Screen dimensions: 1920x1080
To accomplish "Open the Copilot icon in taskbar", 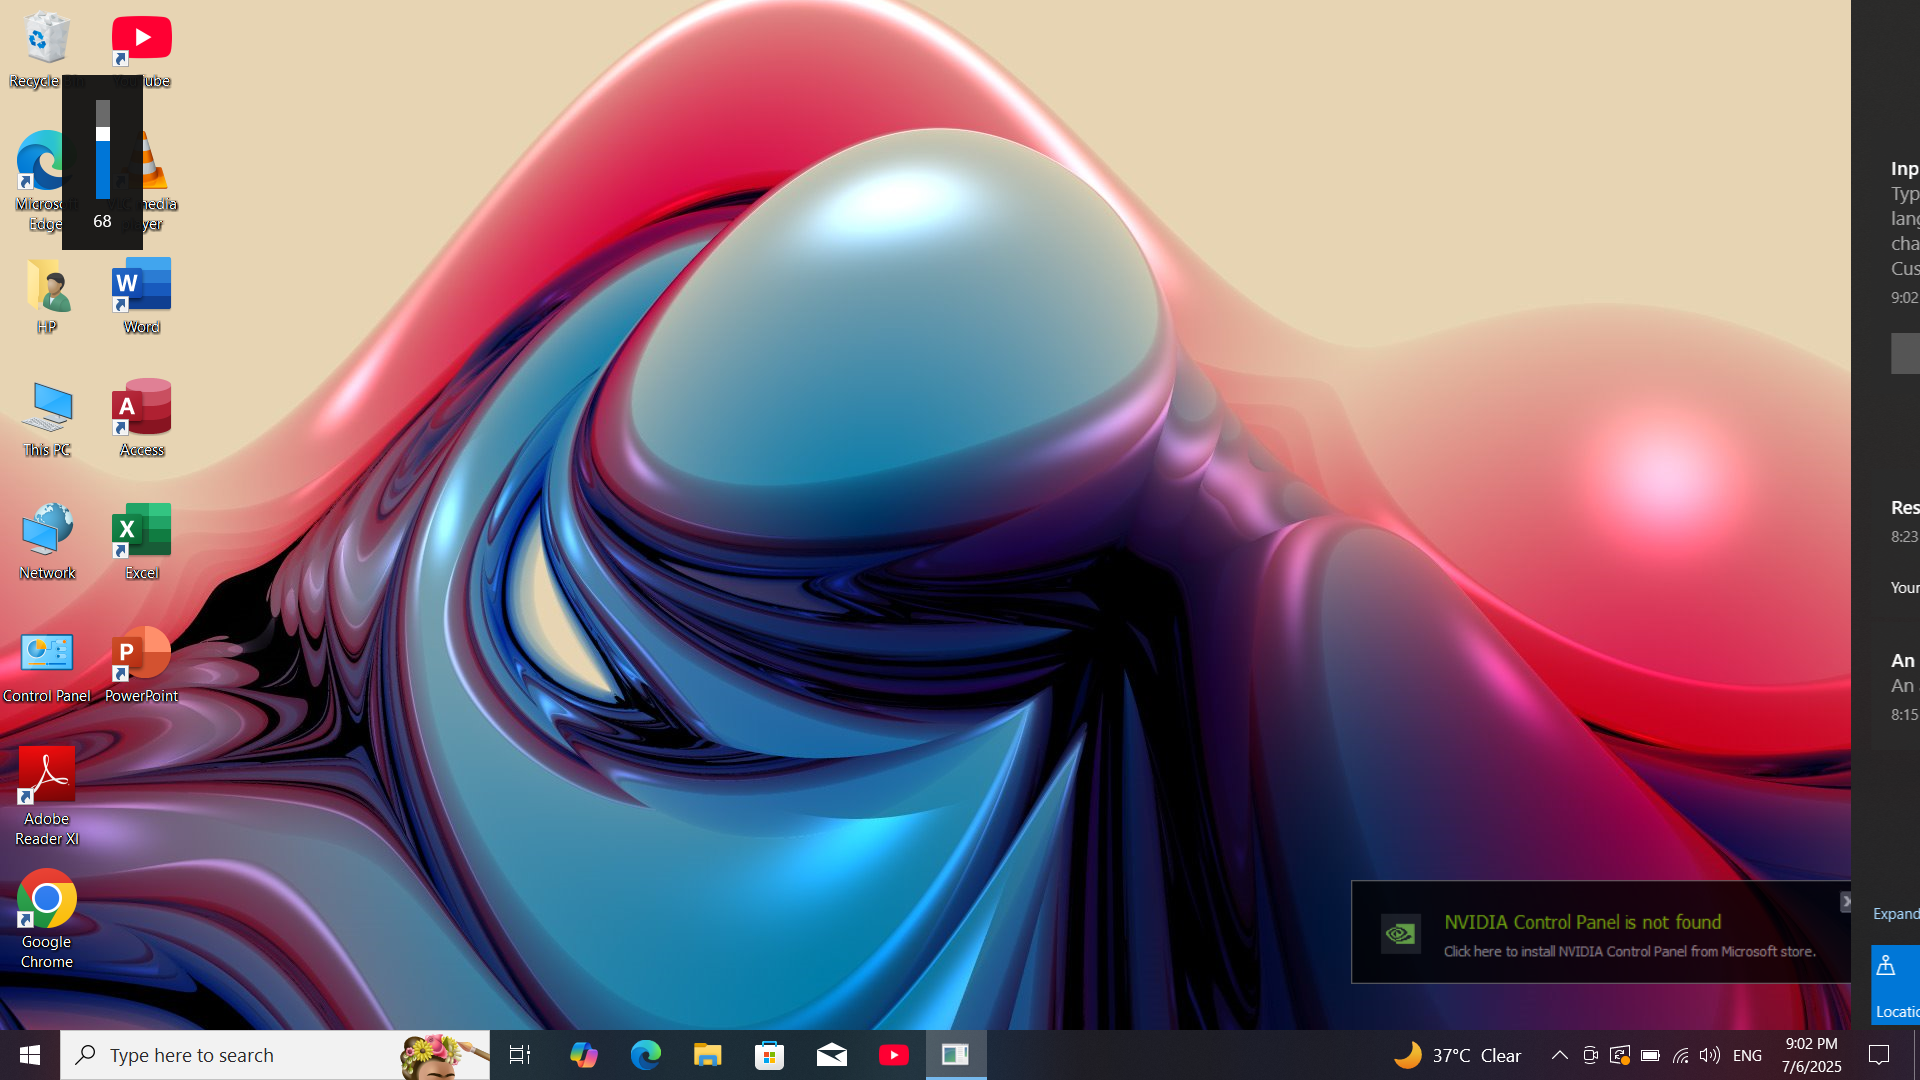I will (583, 1055).
